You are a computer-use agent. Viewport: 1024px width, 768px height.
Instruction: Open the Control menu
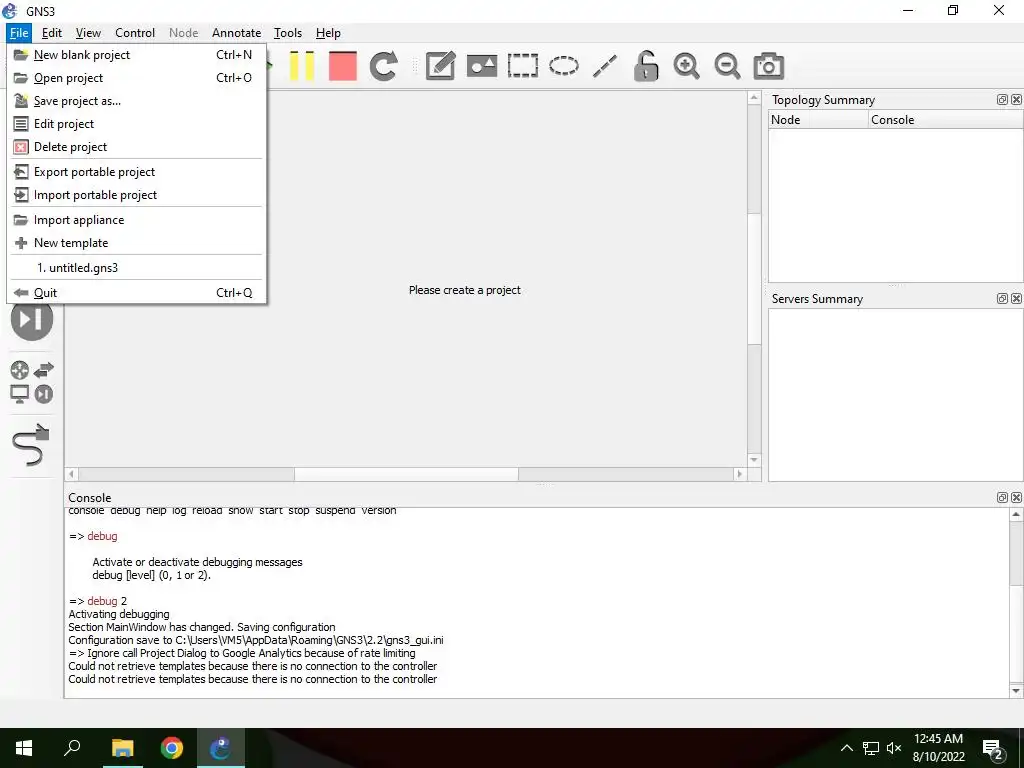(135, 33)
